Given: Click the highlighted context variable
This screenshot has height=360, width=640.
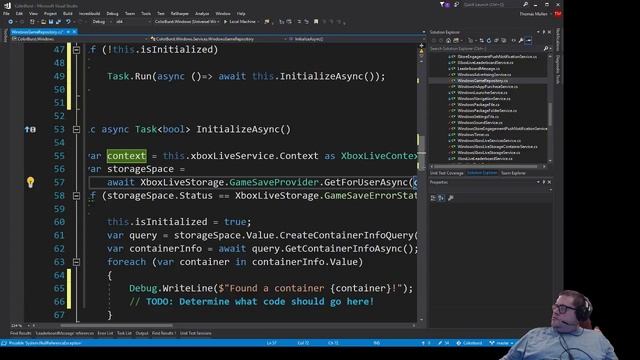Looking at the screenshot, I should tap(127, 156).
